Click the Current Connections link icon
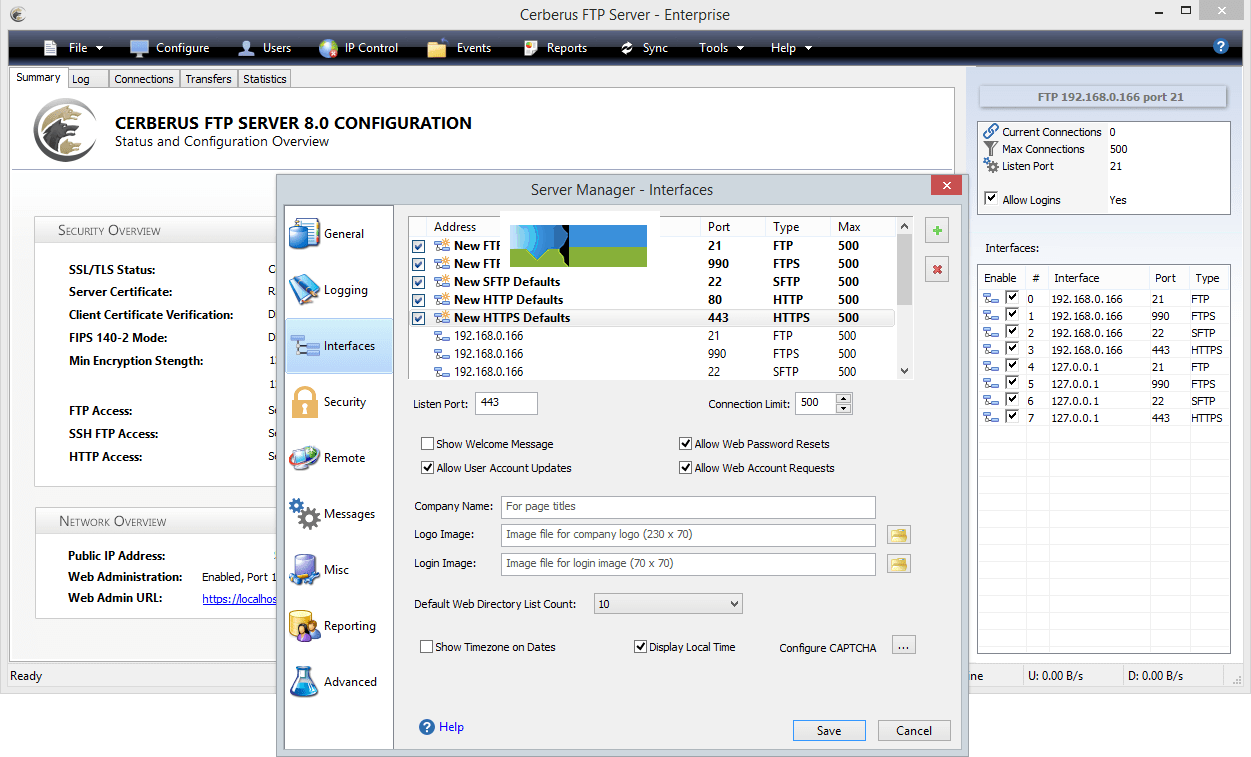 click(991, 132)
